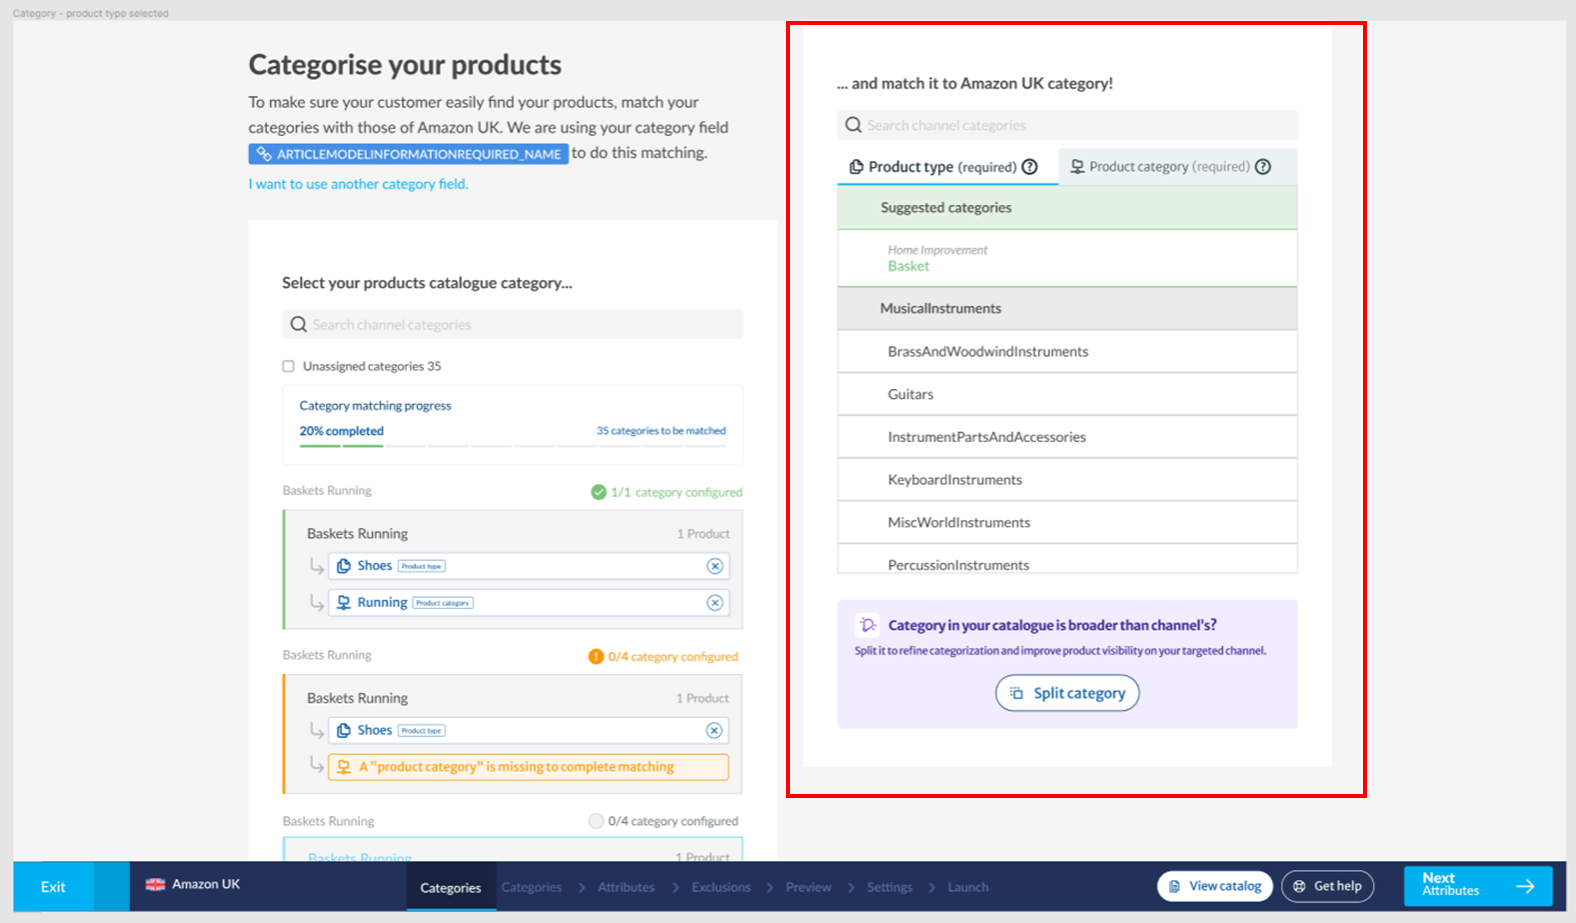Click the link icon on ARTICLEMODELINFORMATIONREQUIRED_NAME tag

point(264,154)
